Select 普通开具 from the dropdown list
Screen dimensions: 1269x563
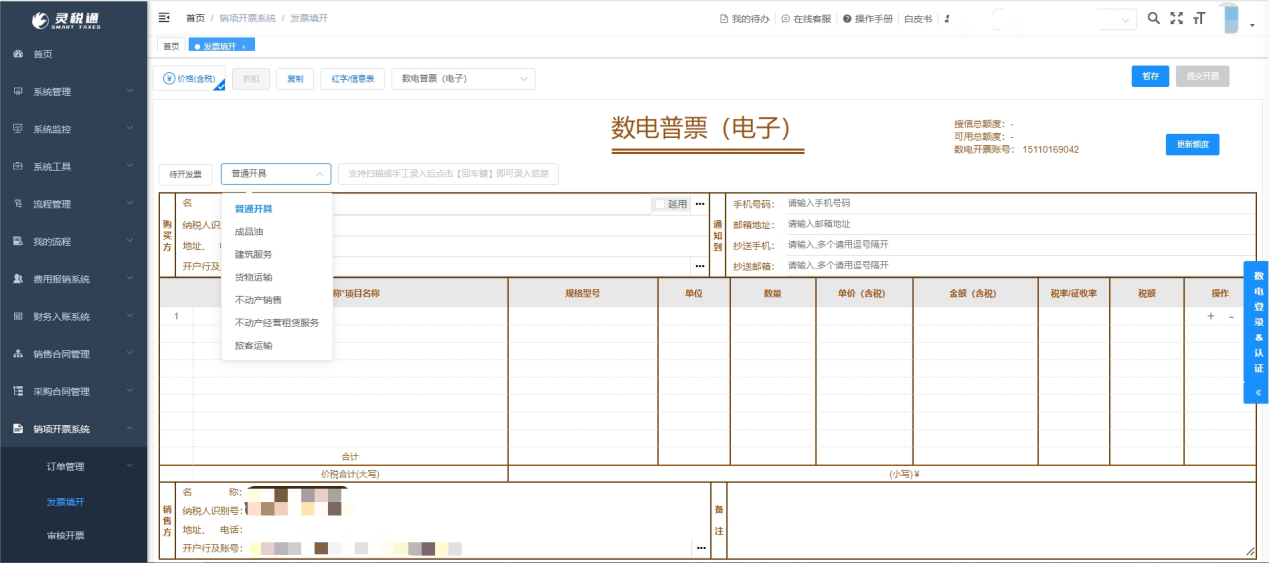[277, 209]
